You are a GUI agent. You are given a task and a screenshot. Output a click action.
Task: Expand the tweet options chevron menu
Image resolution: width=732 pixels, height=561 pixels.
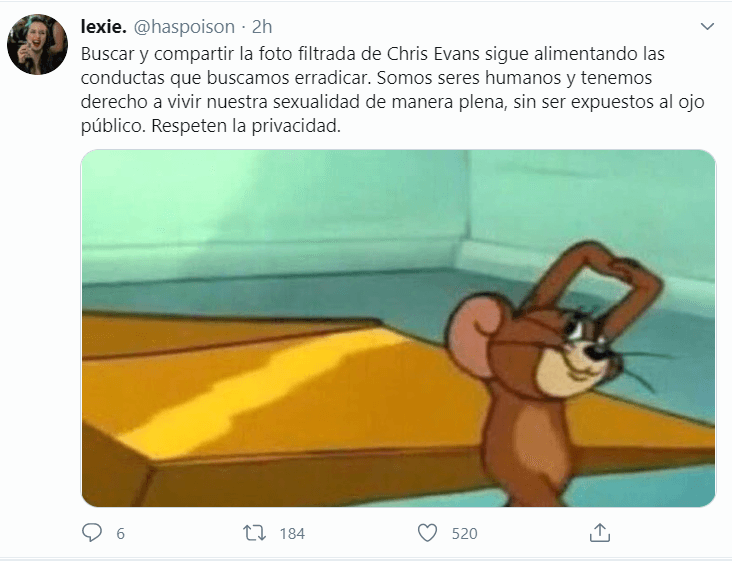pos(707,27)
